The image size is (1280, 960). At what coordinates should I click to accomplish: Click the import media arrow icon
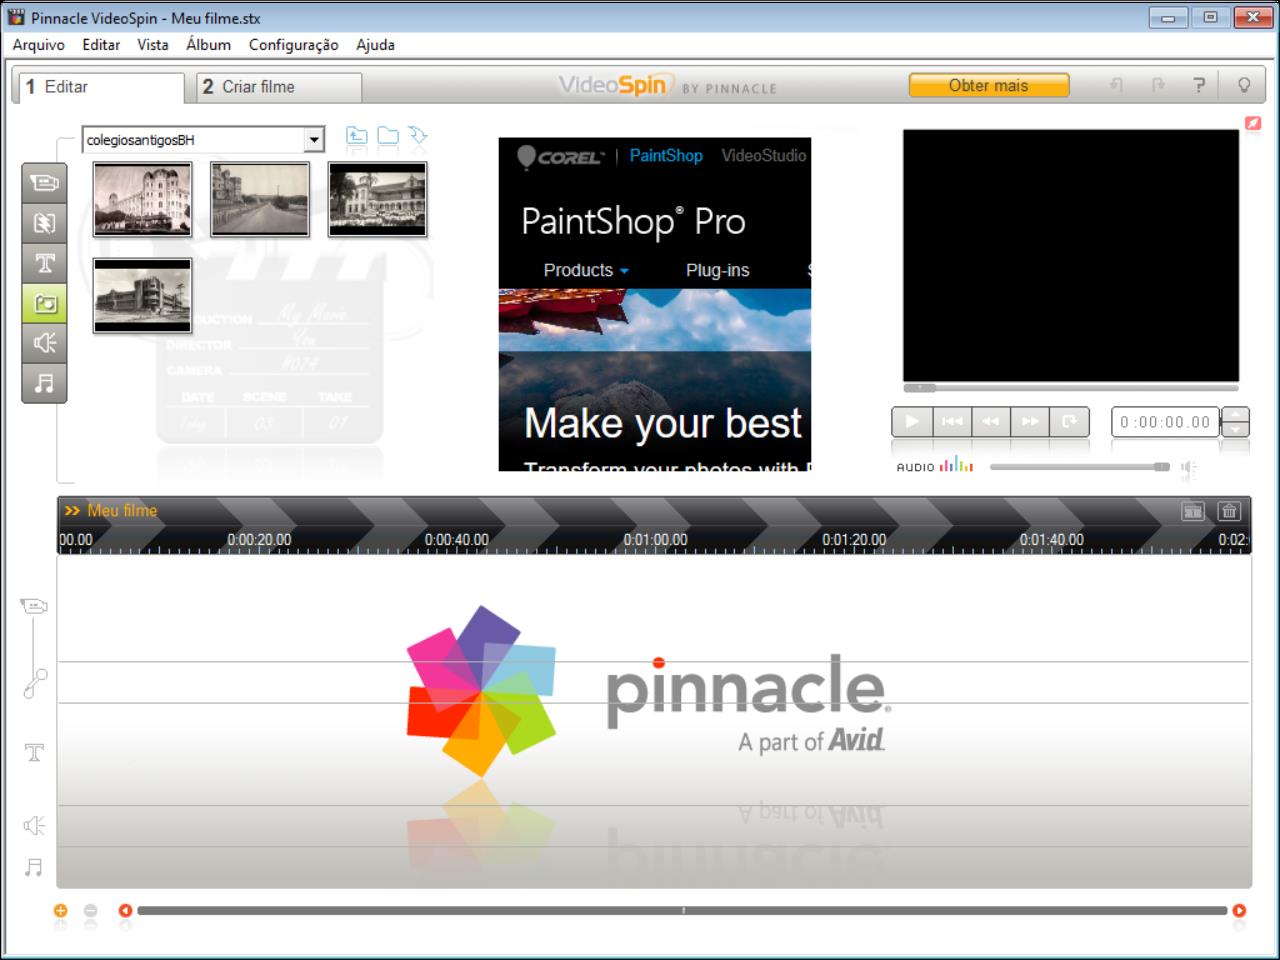coord(418,136)
